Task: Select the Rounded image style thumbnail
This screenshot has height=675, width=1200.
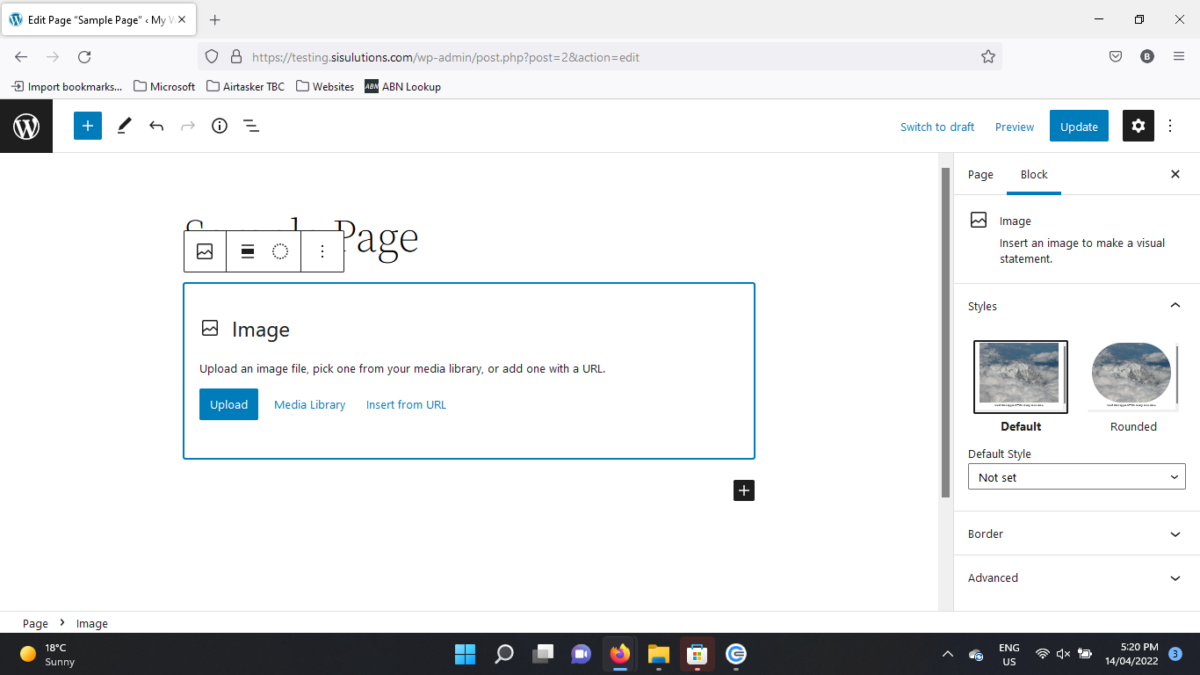Action: pos(1132,376)
